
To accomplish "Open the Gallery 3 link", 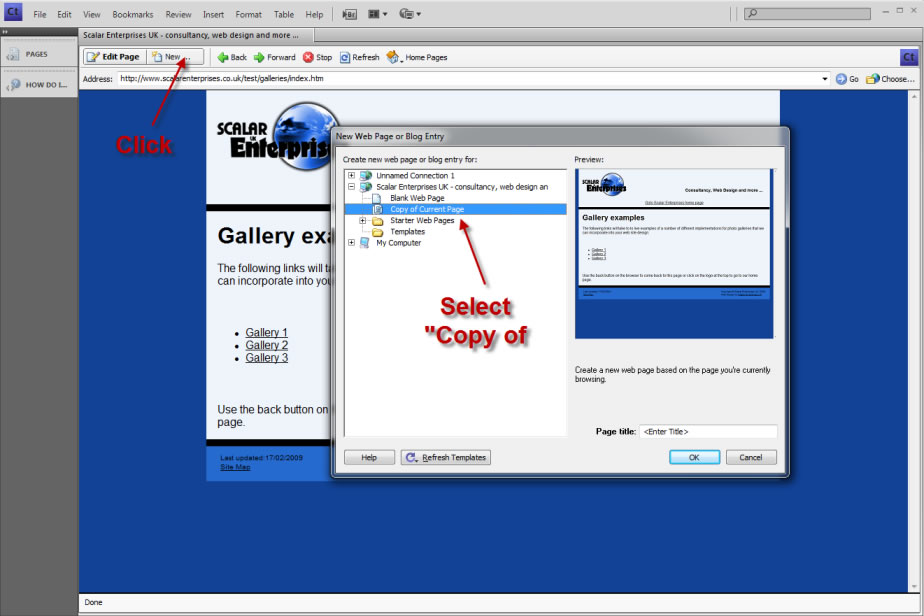I will [x=266, y=358].
